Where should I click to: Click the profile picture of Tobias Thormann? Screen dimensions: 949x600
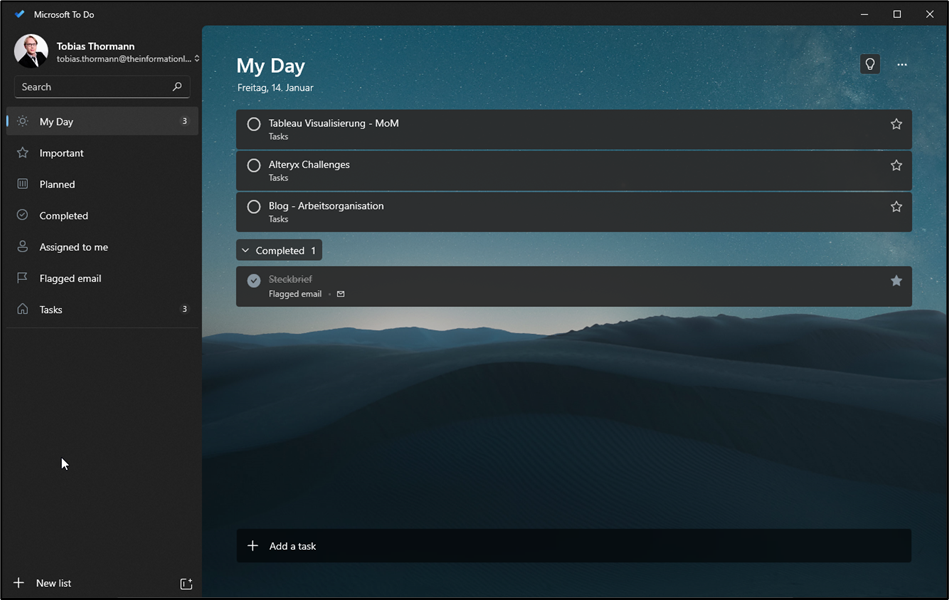coord(31,51)
